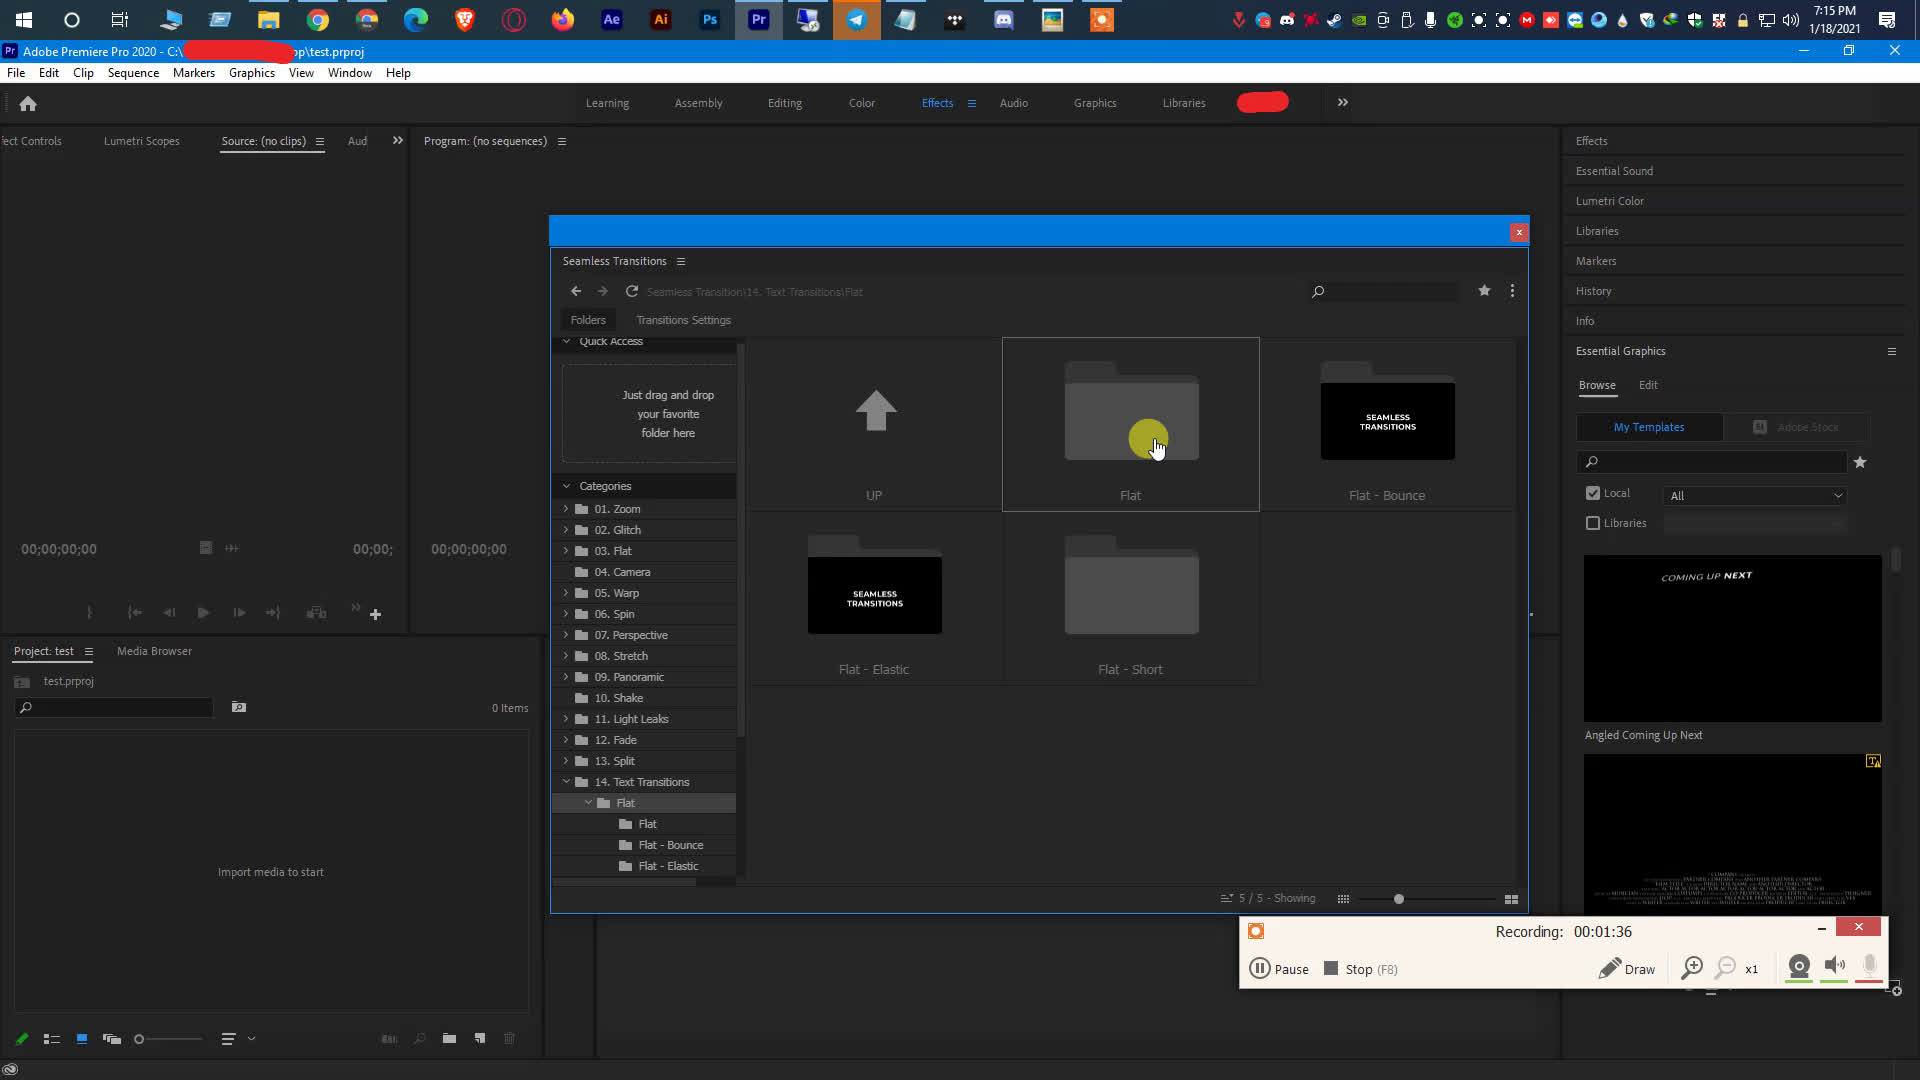Viewport: 1920px width, 1080px height.
Task: Switch Project panel to freeform view
Action: coord(112,1039)
